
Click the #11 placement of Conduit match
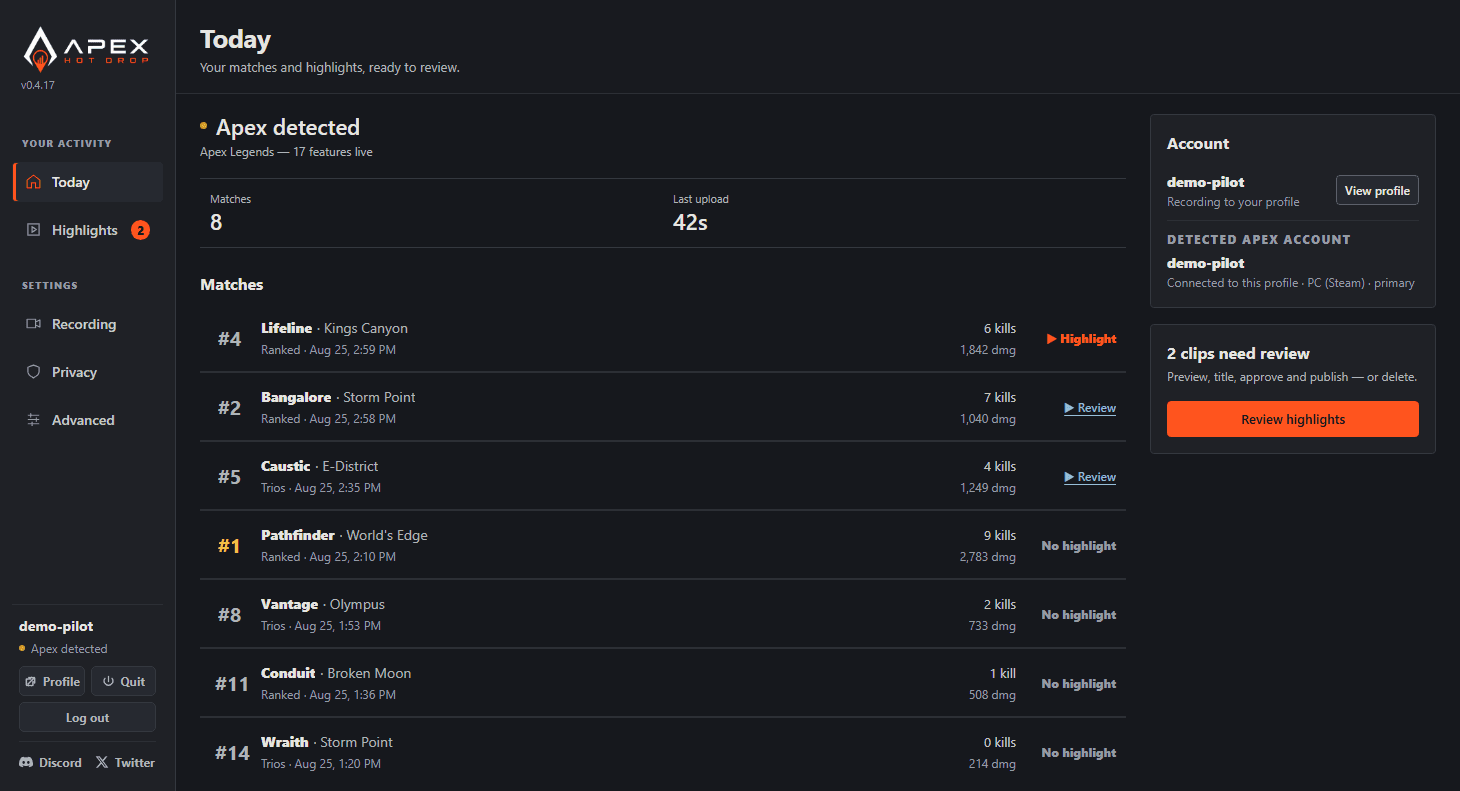pyautogui.click(x=232, y=684)
